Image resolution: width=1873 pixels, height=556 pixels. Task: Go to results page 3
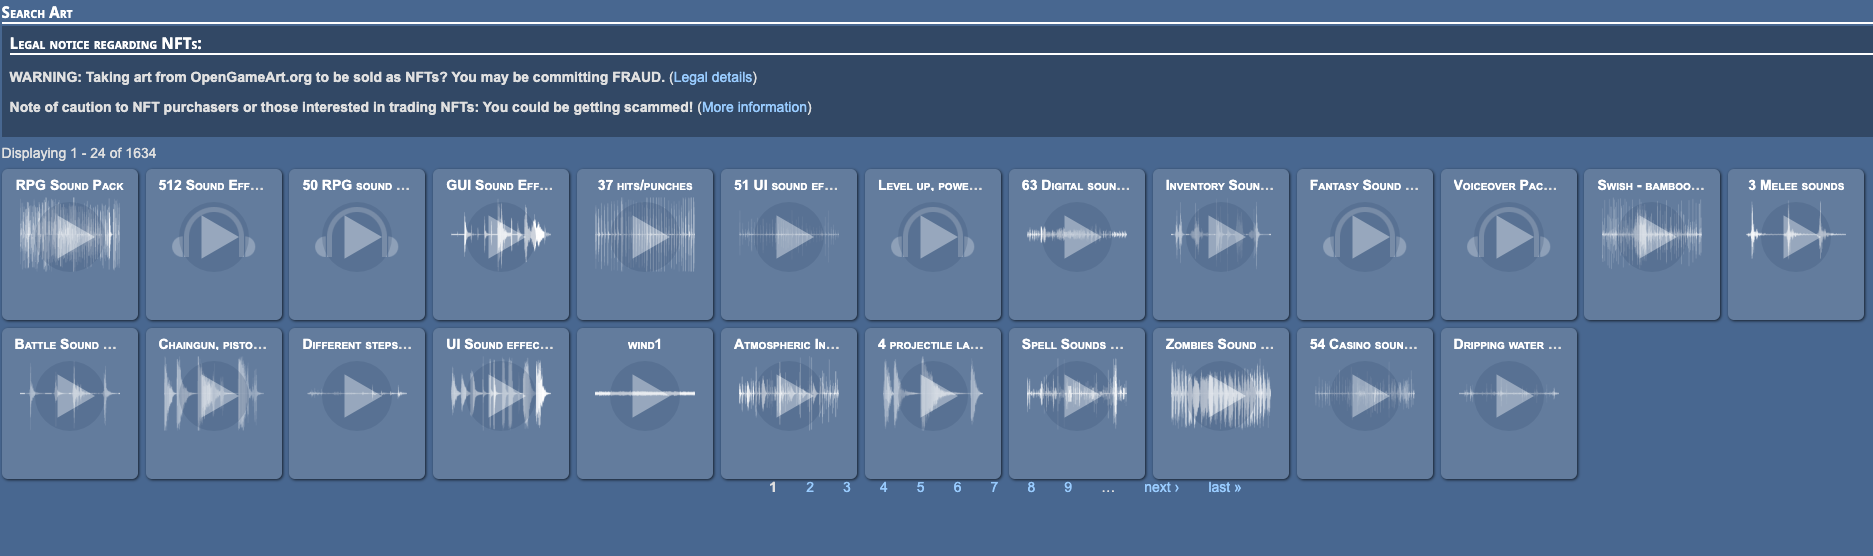coord(847,487)
